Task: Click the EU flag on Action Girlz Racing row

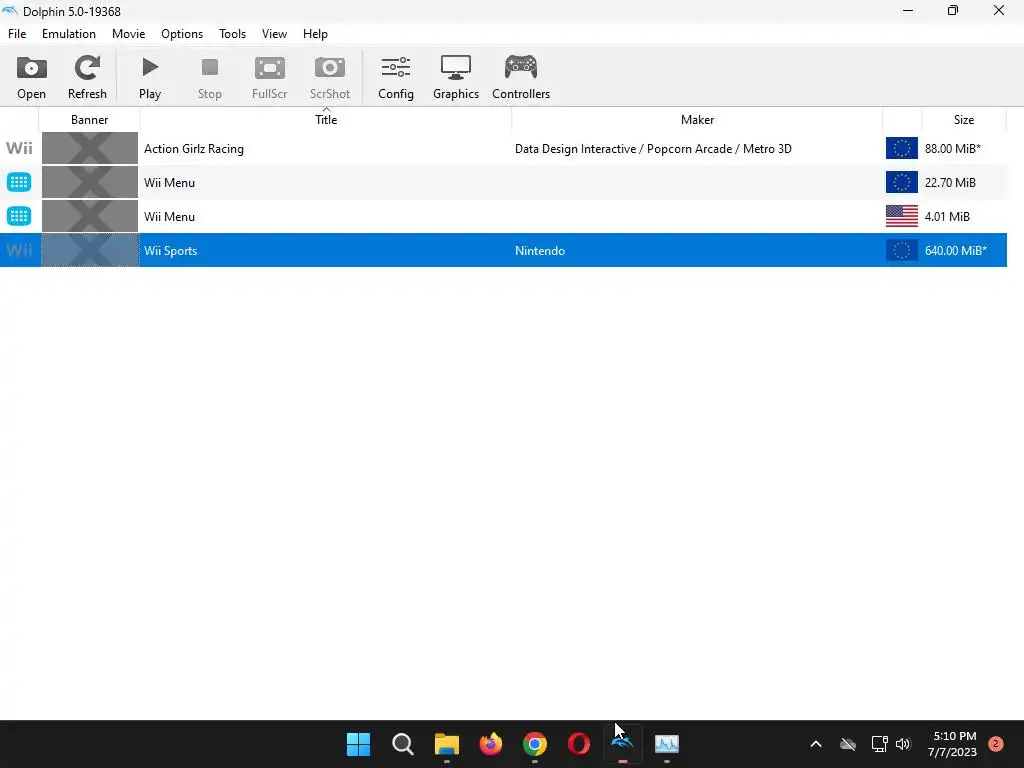Action: click(x=902, y=148)
